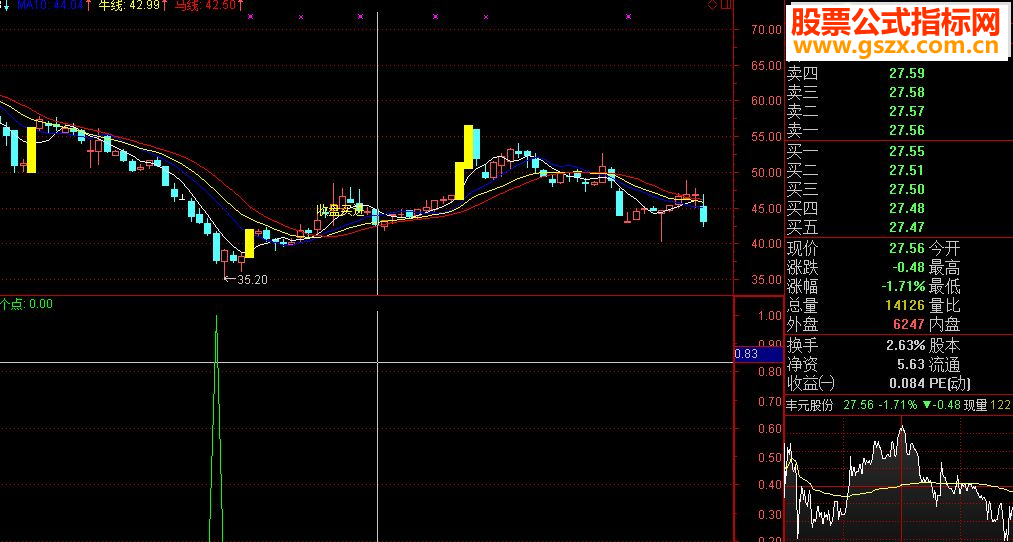Image resolution: width=1013 pixels, height=542 pixels.
Task: Click the 现量 122 reading
Action: pyautogui.click(x=987, y=405)
